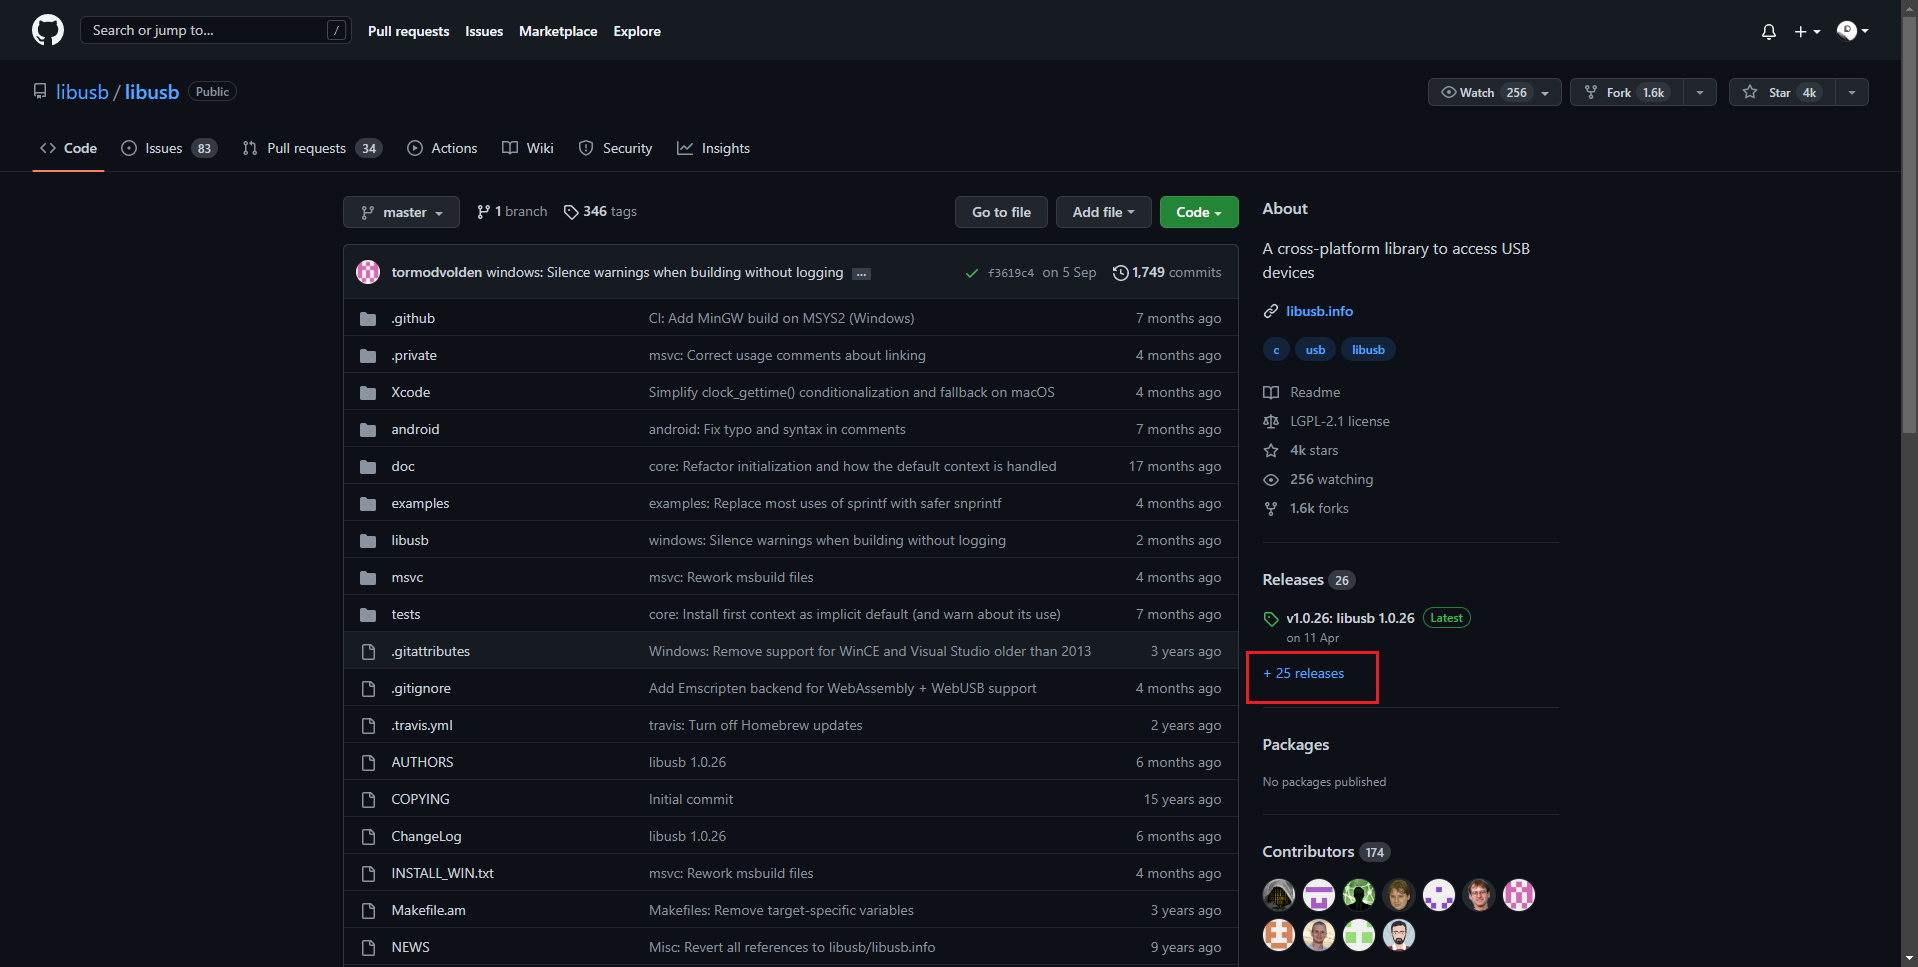Click the doc folder icon
Screen dimensions: 1918x967
[x=368, y=467]
